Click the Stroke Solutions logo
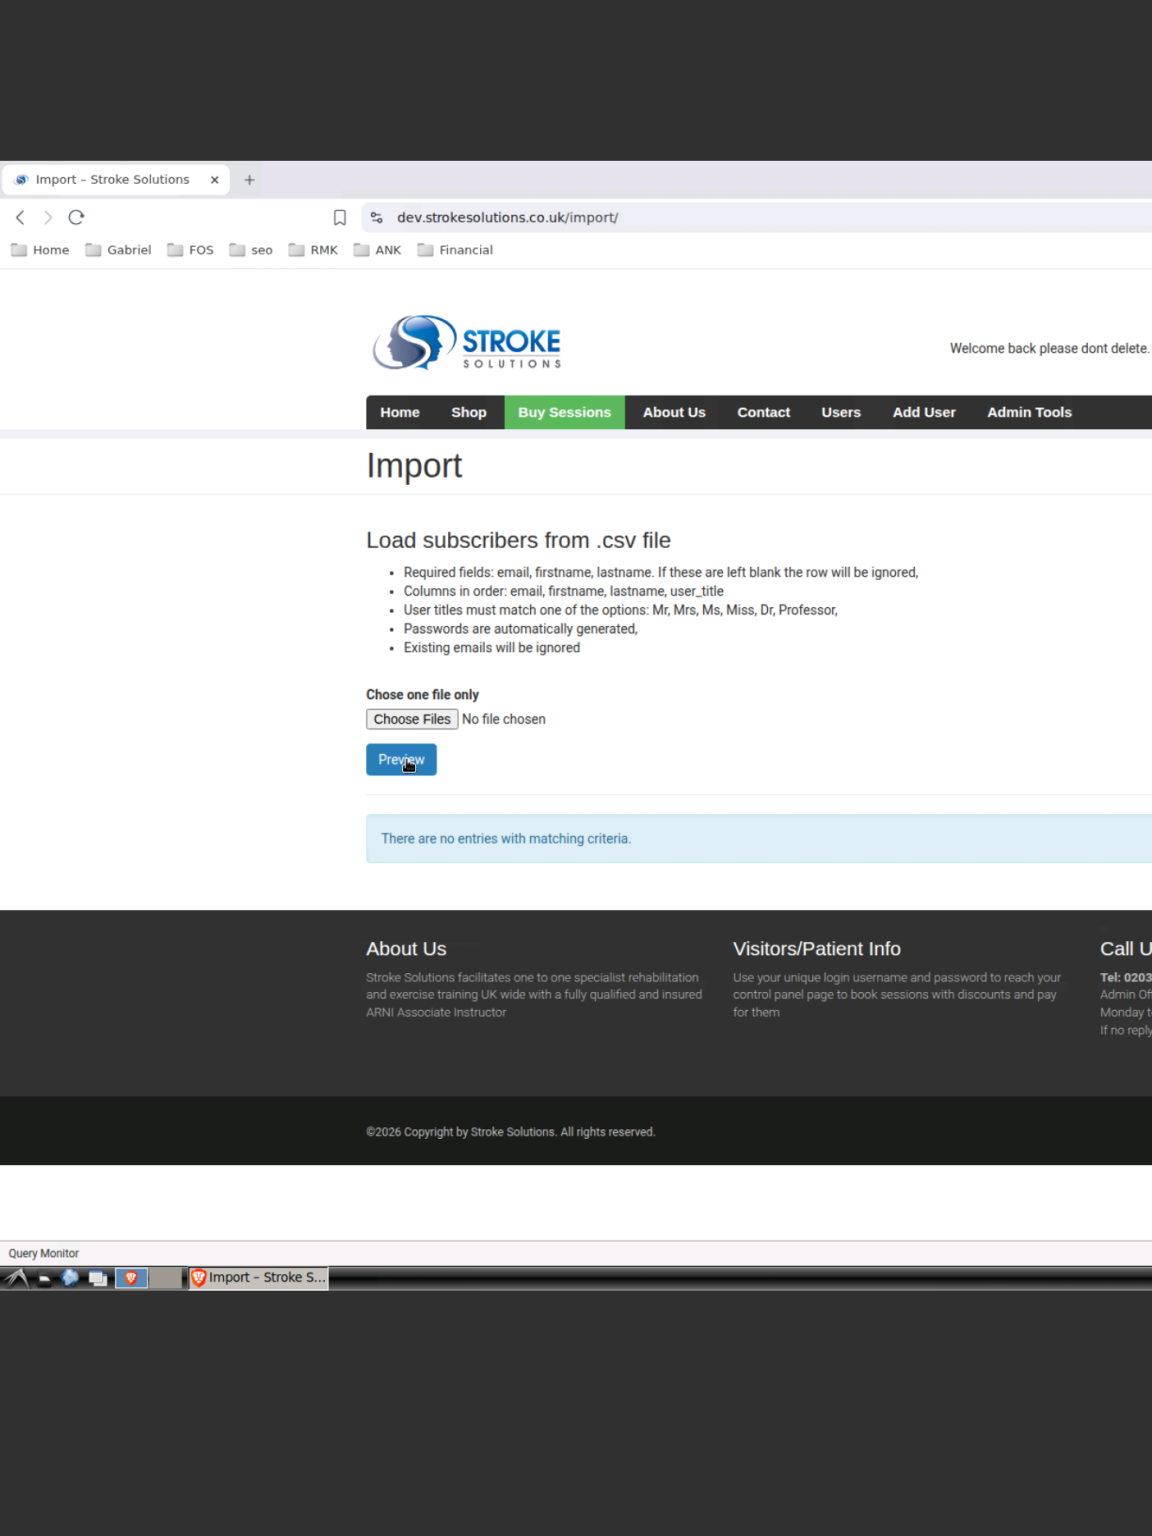 [467, 343]
